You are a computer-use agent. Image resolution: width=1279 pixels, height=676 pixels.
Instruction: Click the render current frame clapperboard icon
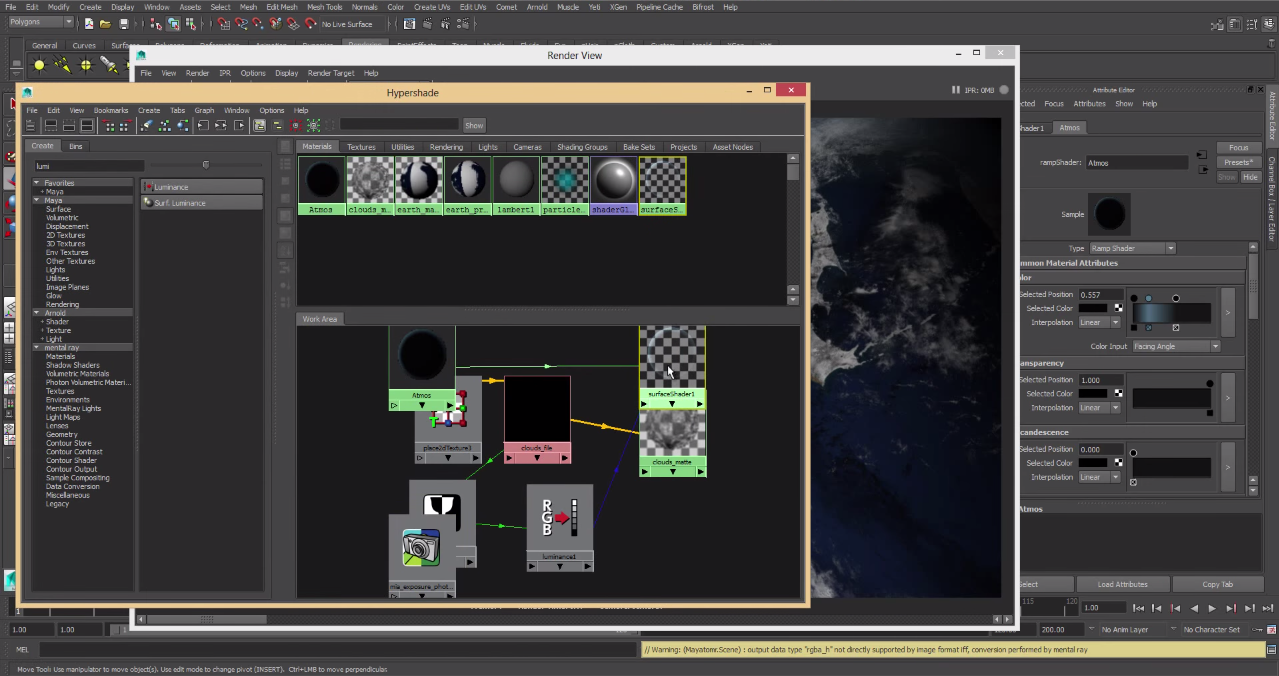428,23
